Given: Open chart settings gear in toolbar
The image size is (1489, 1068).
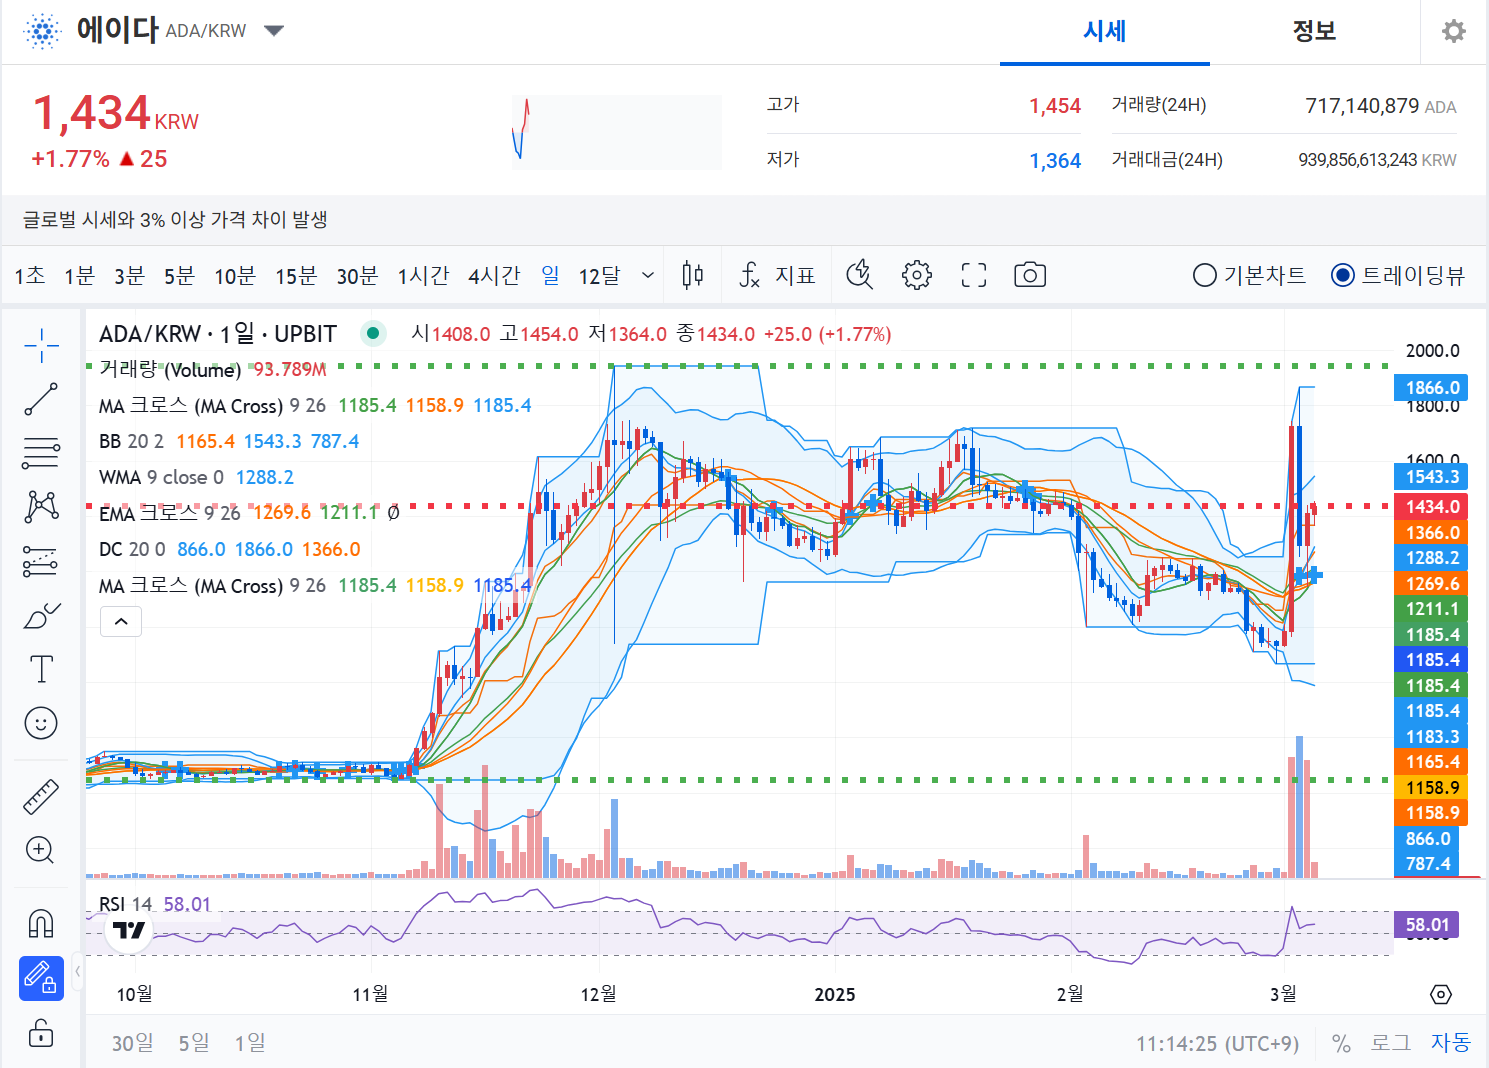Looking at the screenshot, I should 917,275.
